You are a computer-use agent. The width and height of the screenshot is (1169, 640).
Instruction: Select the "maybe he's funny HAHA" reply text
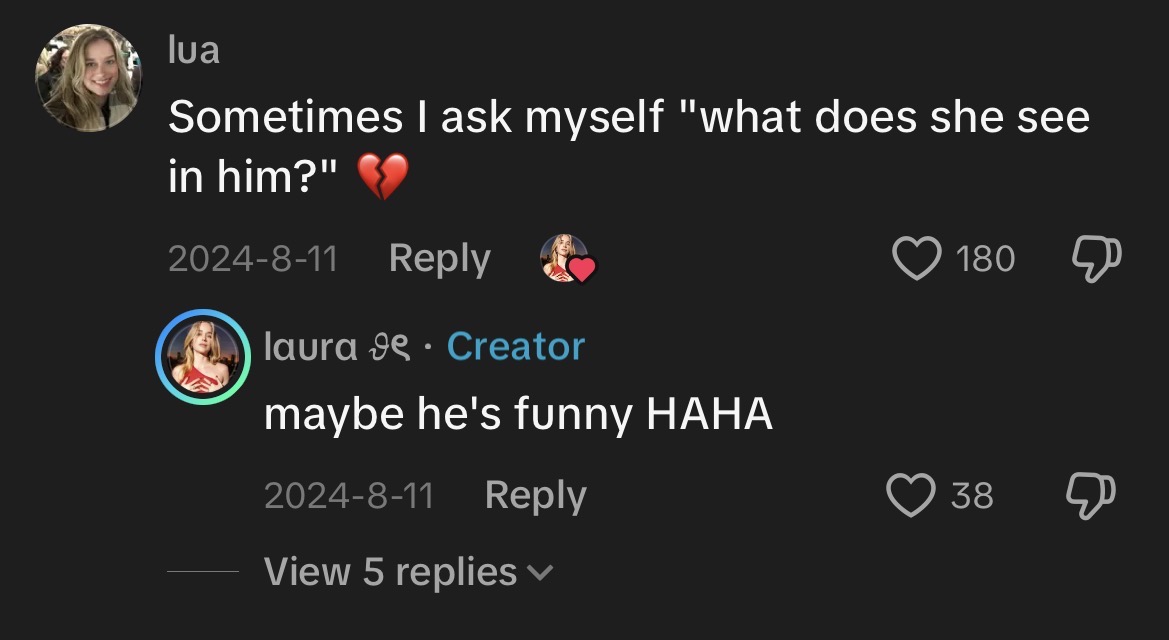[x=518, y=414]
